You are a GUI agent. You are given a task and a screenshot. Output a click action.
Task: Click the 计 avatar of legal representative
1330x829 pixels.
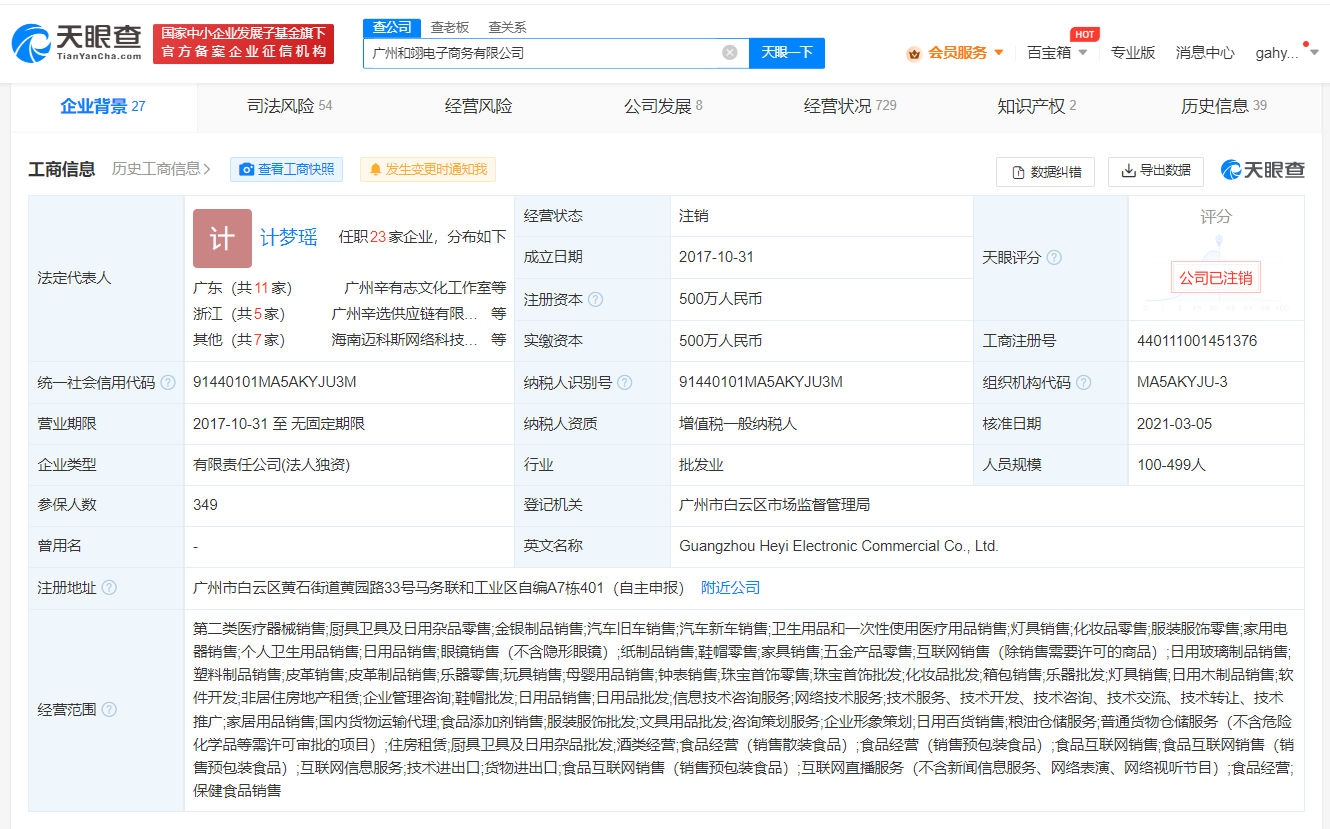[x=222, y=238]
